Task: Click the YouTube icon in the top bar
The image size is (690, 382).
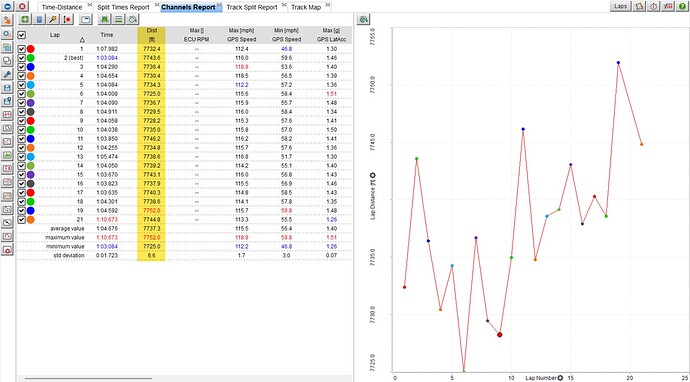Action: click(x=668, y=7)
